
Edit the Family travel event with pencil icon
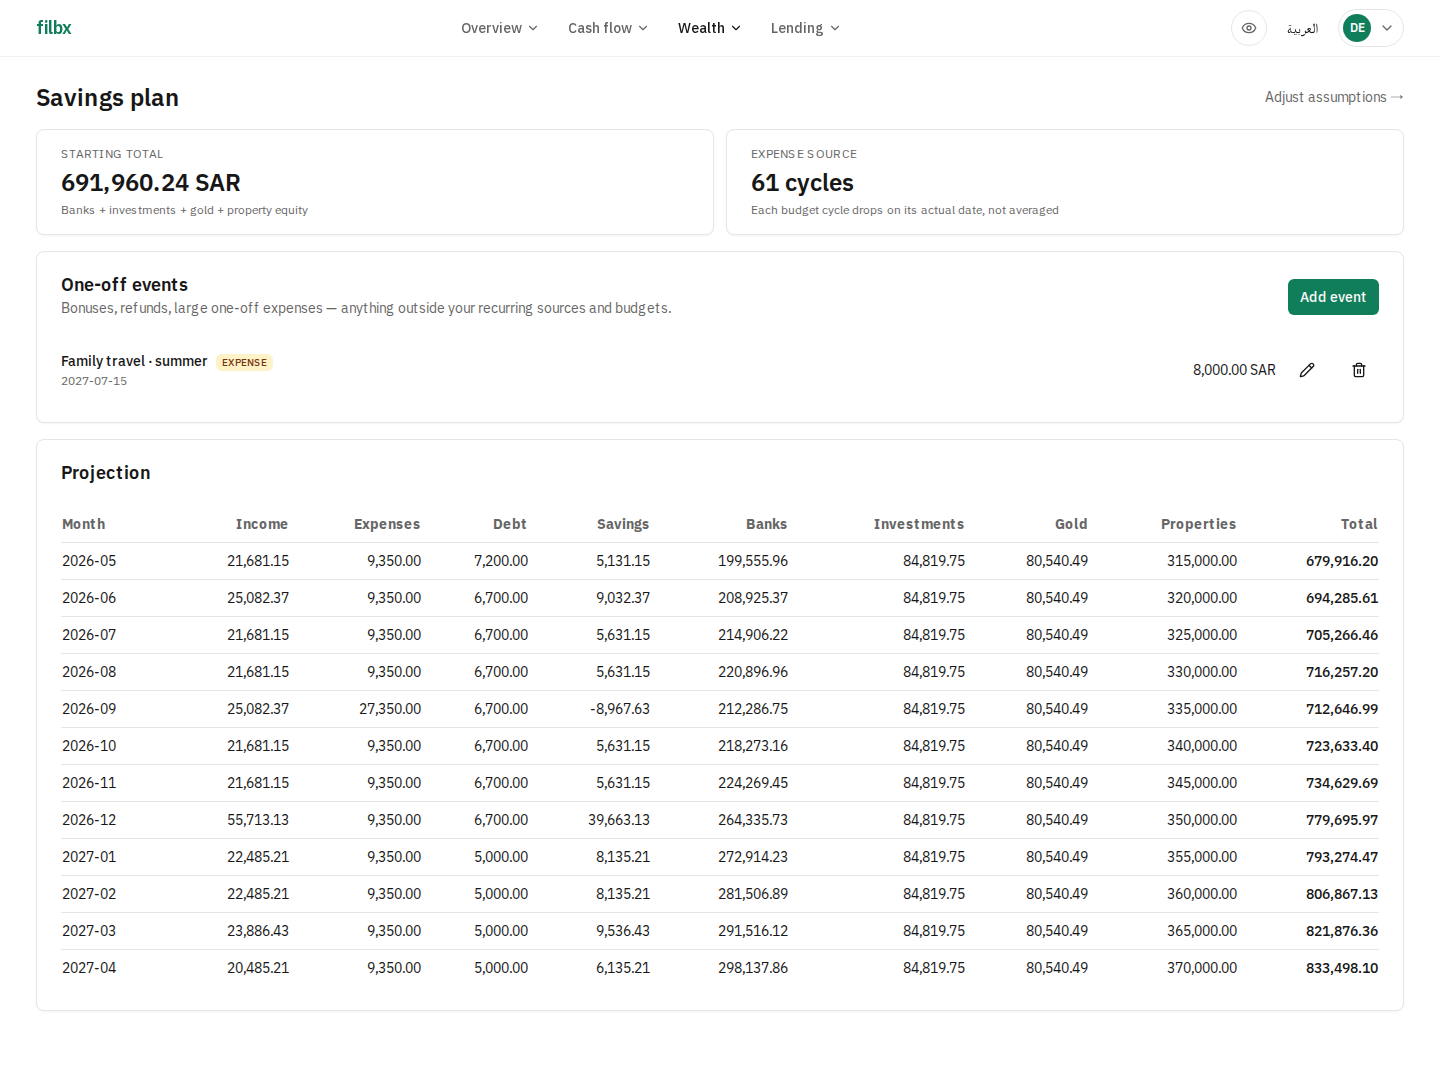tap(1307, 370)
